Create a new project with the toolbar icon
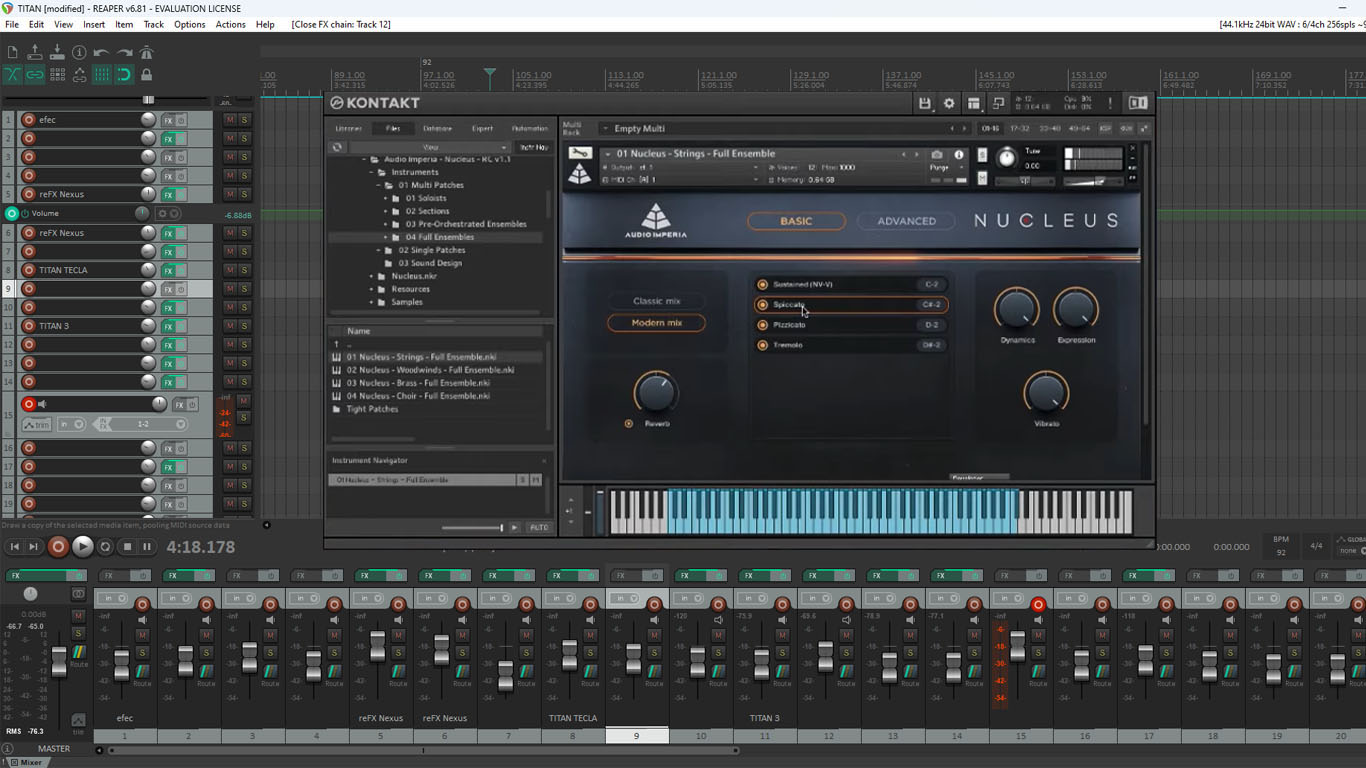 pos(12,52)
